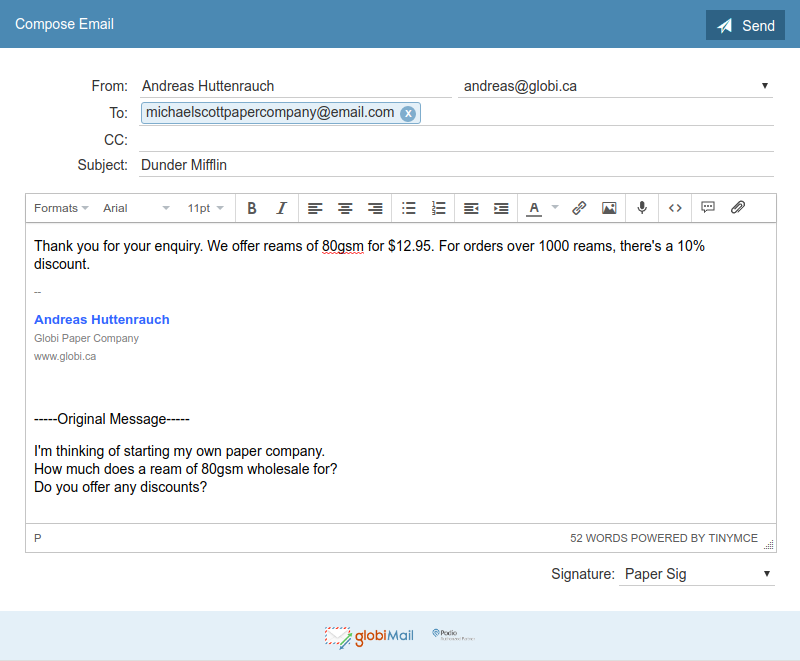
Task: Open text color picker arrow
Action: [x=555, y=208]
